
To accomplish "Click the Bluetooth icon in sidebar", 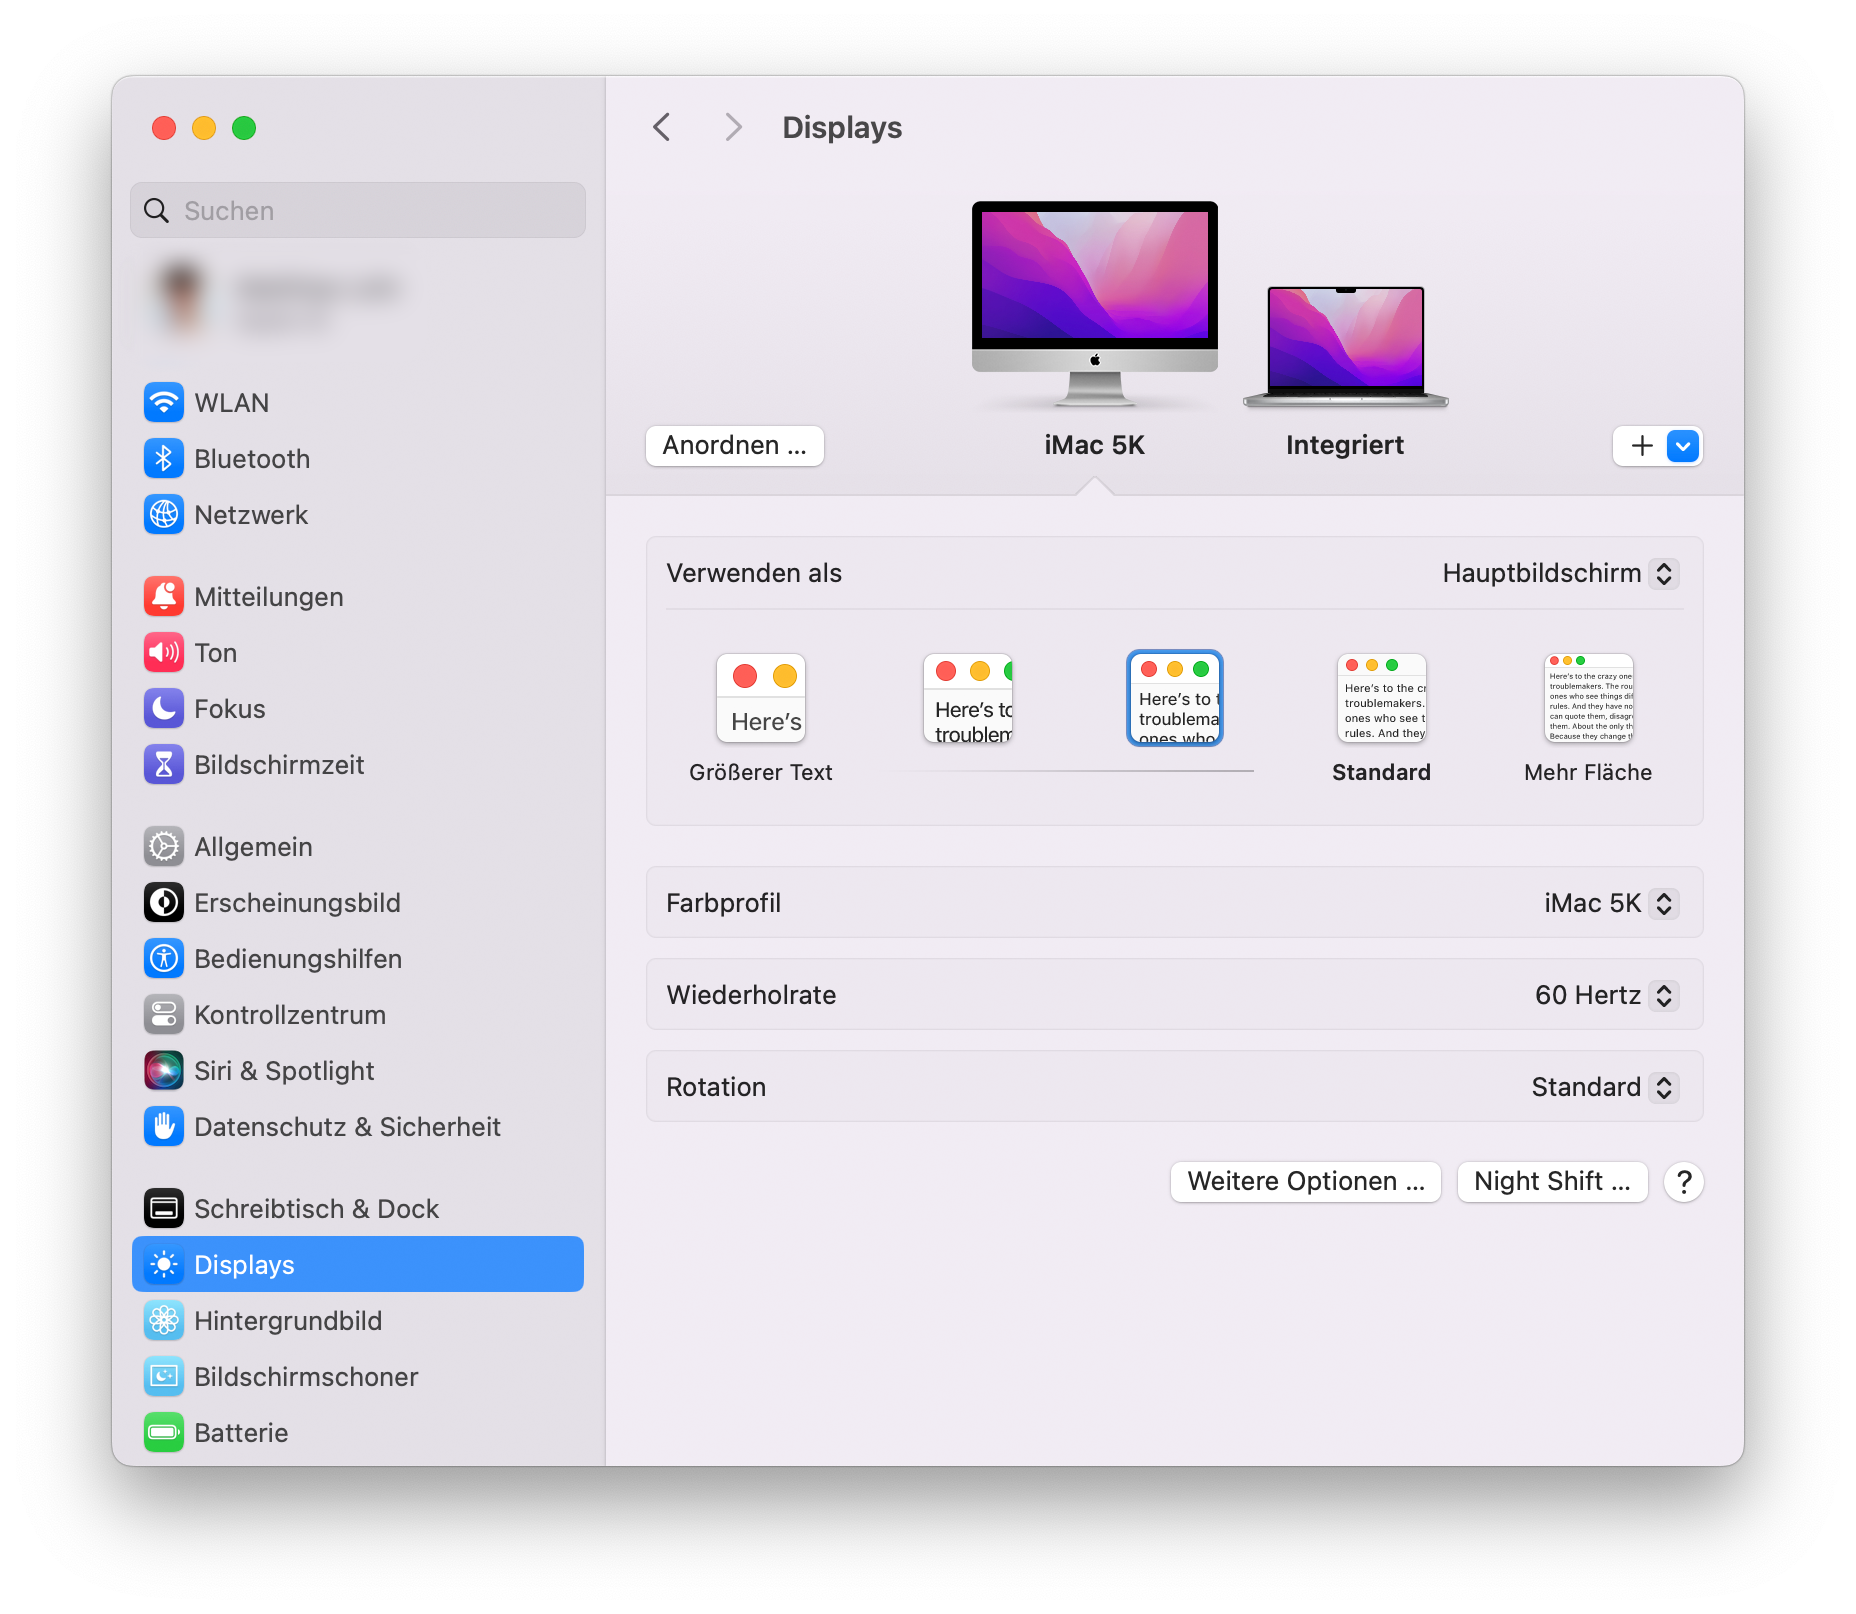I will [x=164, y=459].
